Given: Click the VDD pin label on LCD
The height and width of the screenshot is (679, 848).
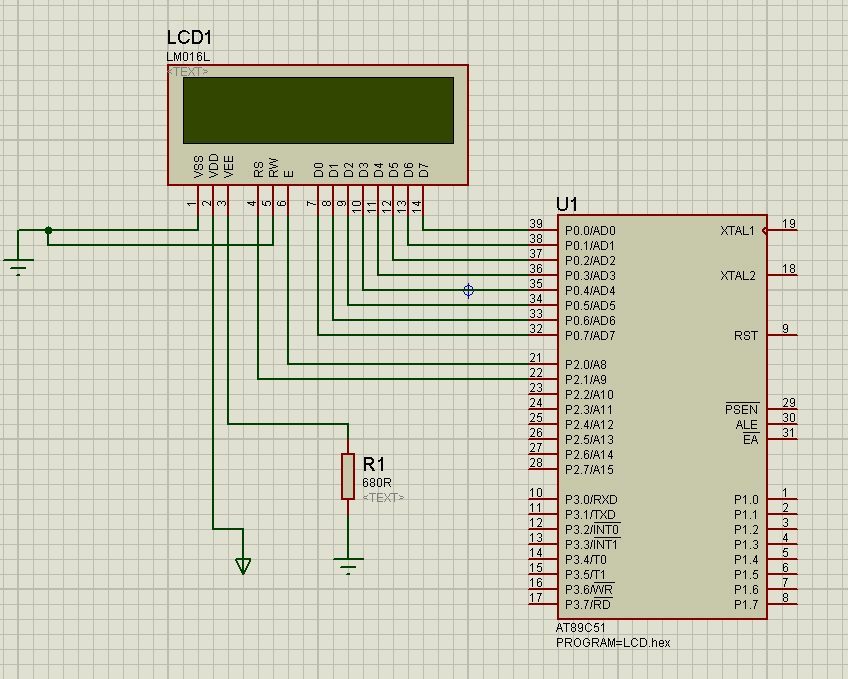Looking at the screenshot, I should coord(213,165).
